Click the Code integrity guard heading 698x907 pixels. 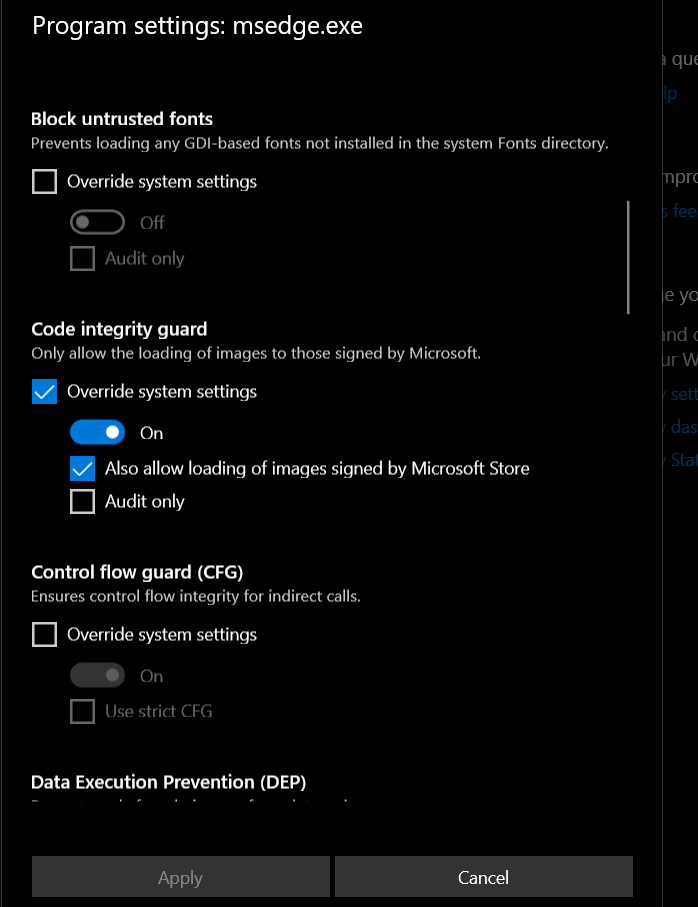coord(119,329)
